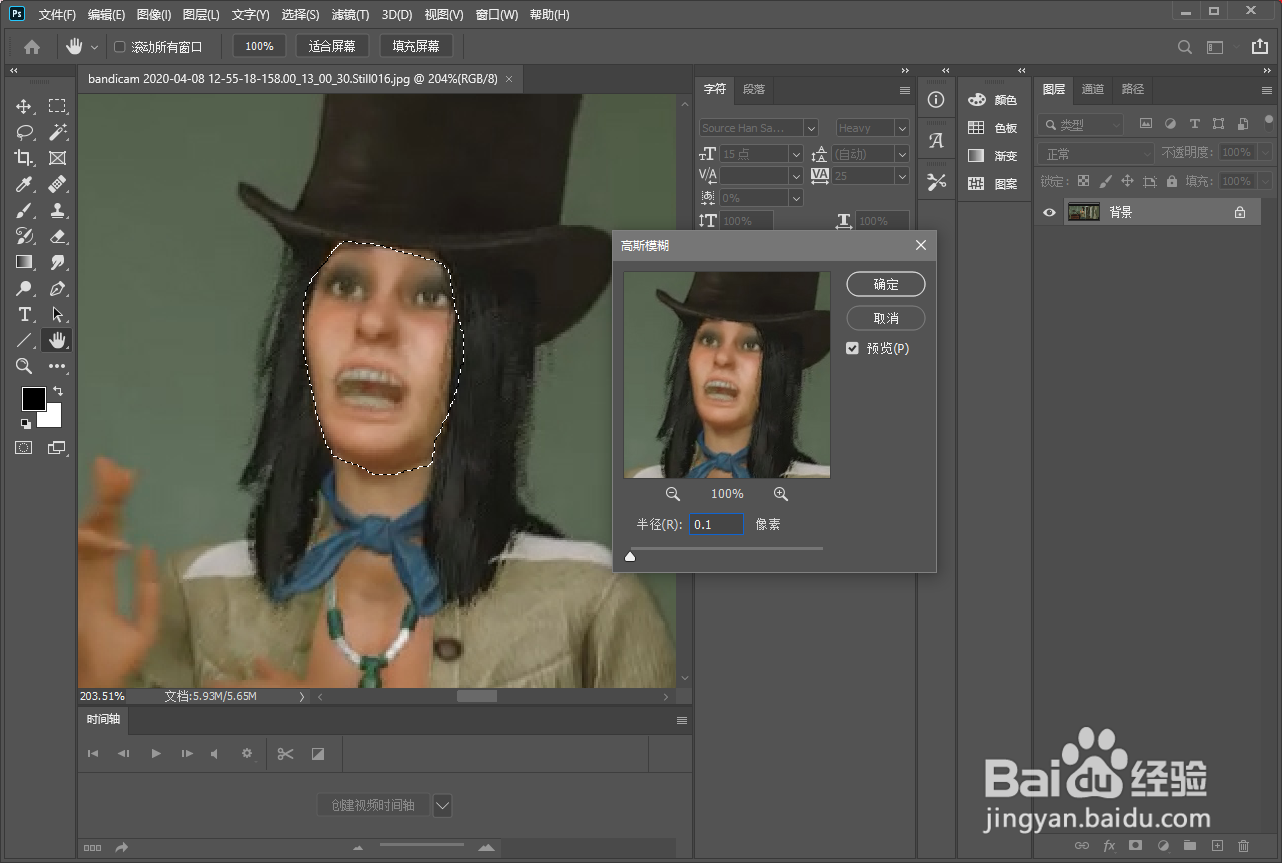Expand the create video timeline dropdown arrow
Image resolution: width=1282 pixels, height=863 pixels.
click(443, 805)
